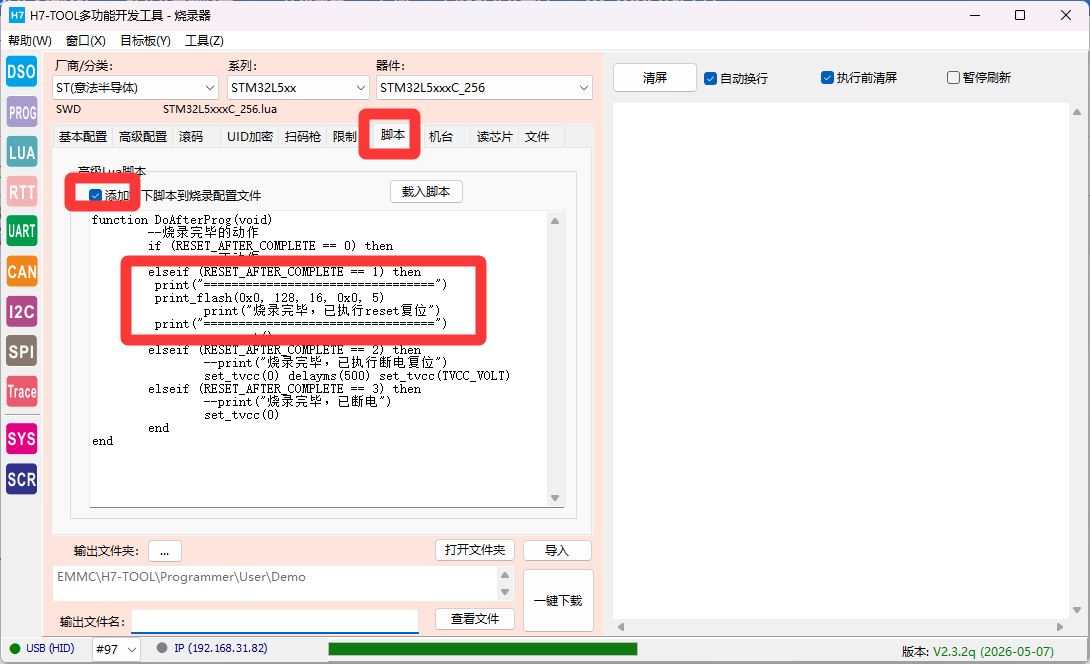Click the script editor scroll-up arrow
Image resolution: width=1090 pixels, height=664 pixels.
555,221
